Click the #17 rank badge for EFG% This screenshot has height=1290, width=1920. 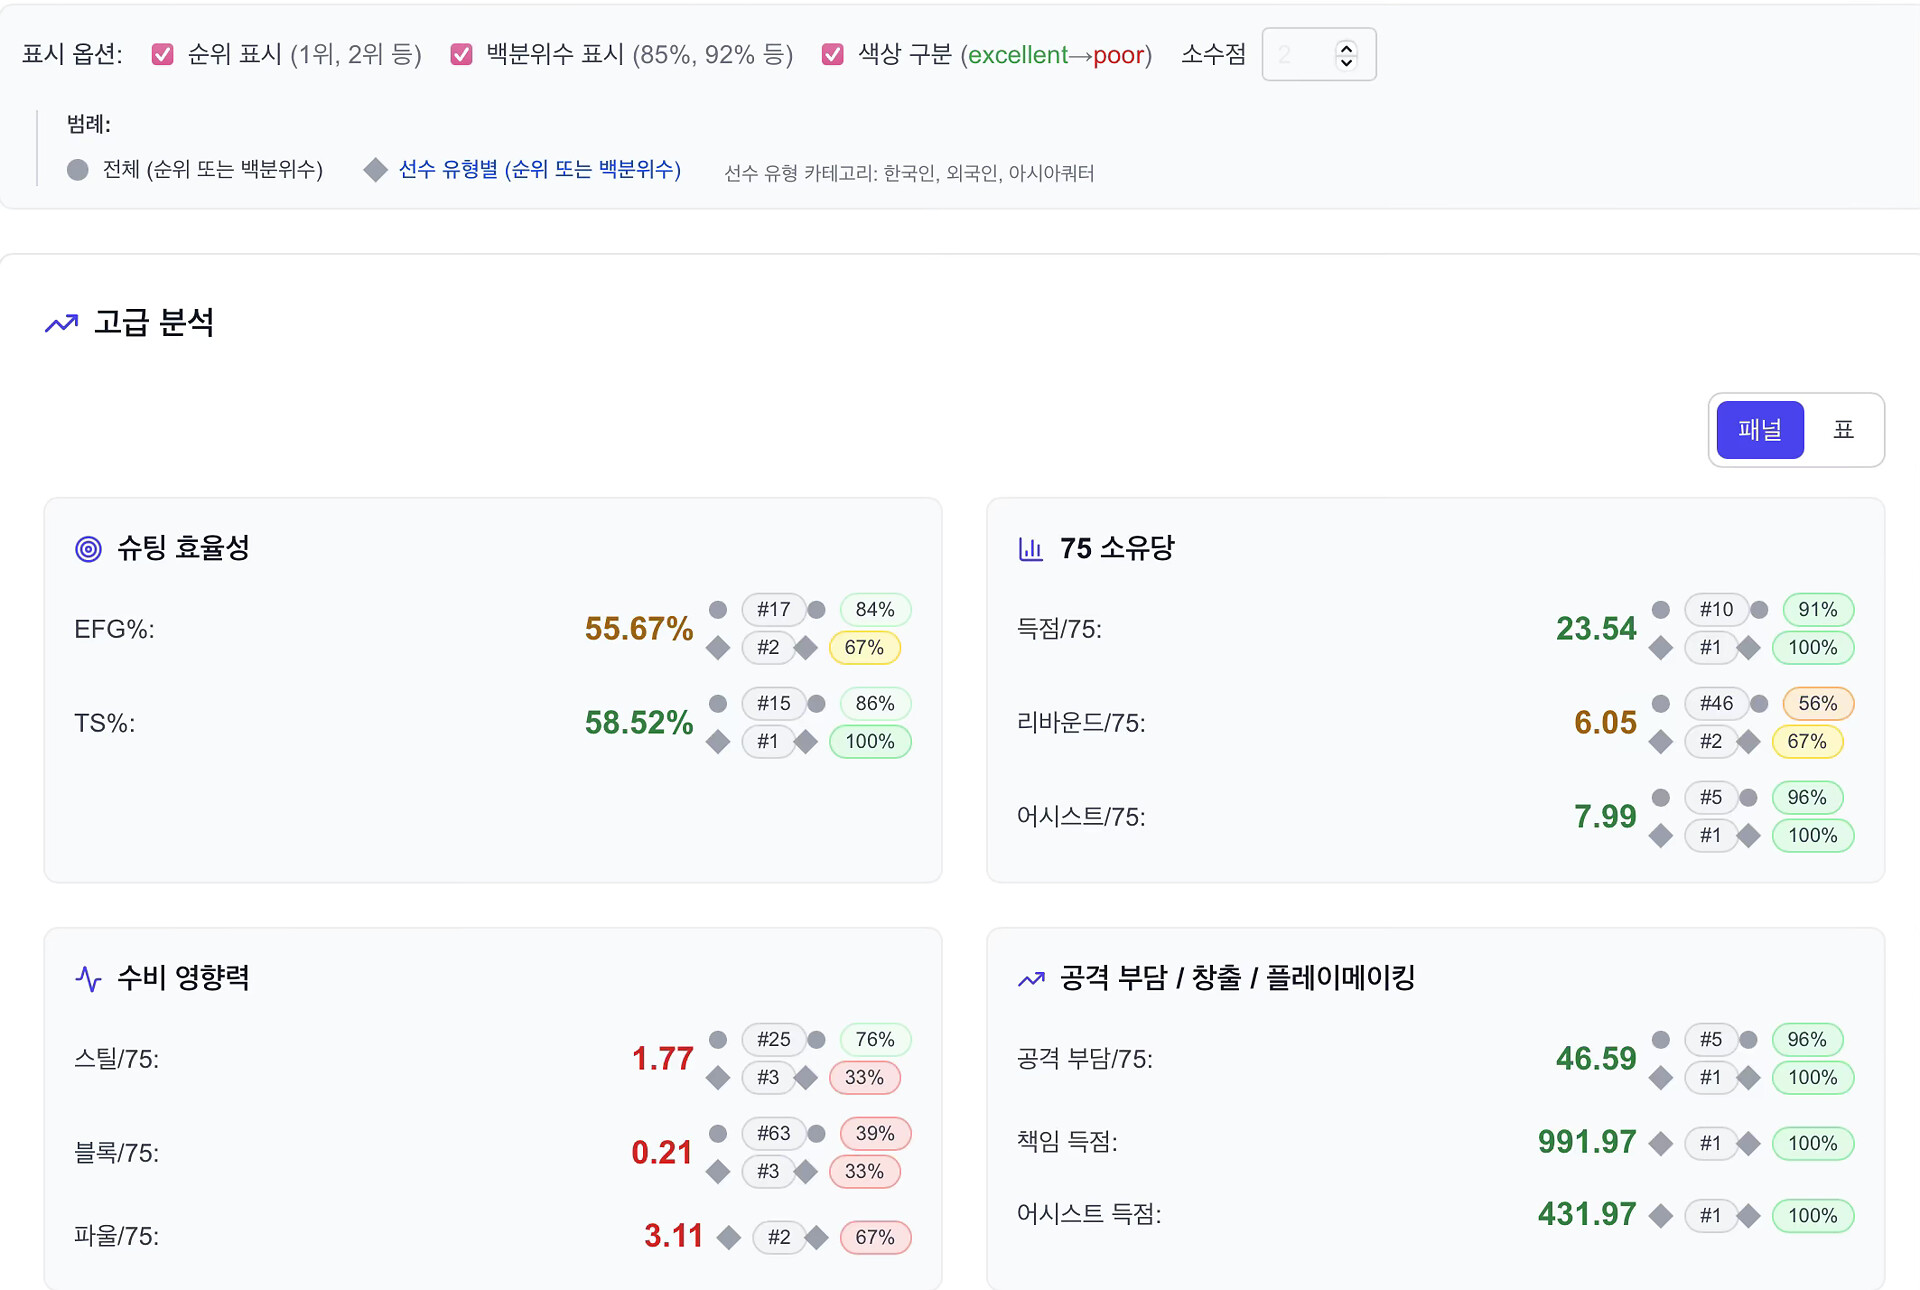(773, 609)
